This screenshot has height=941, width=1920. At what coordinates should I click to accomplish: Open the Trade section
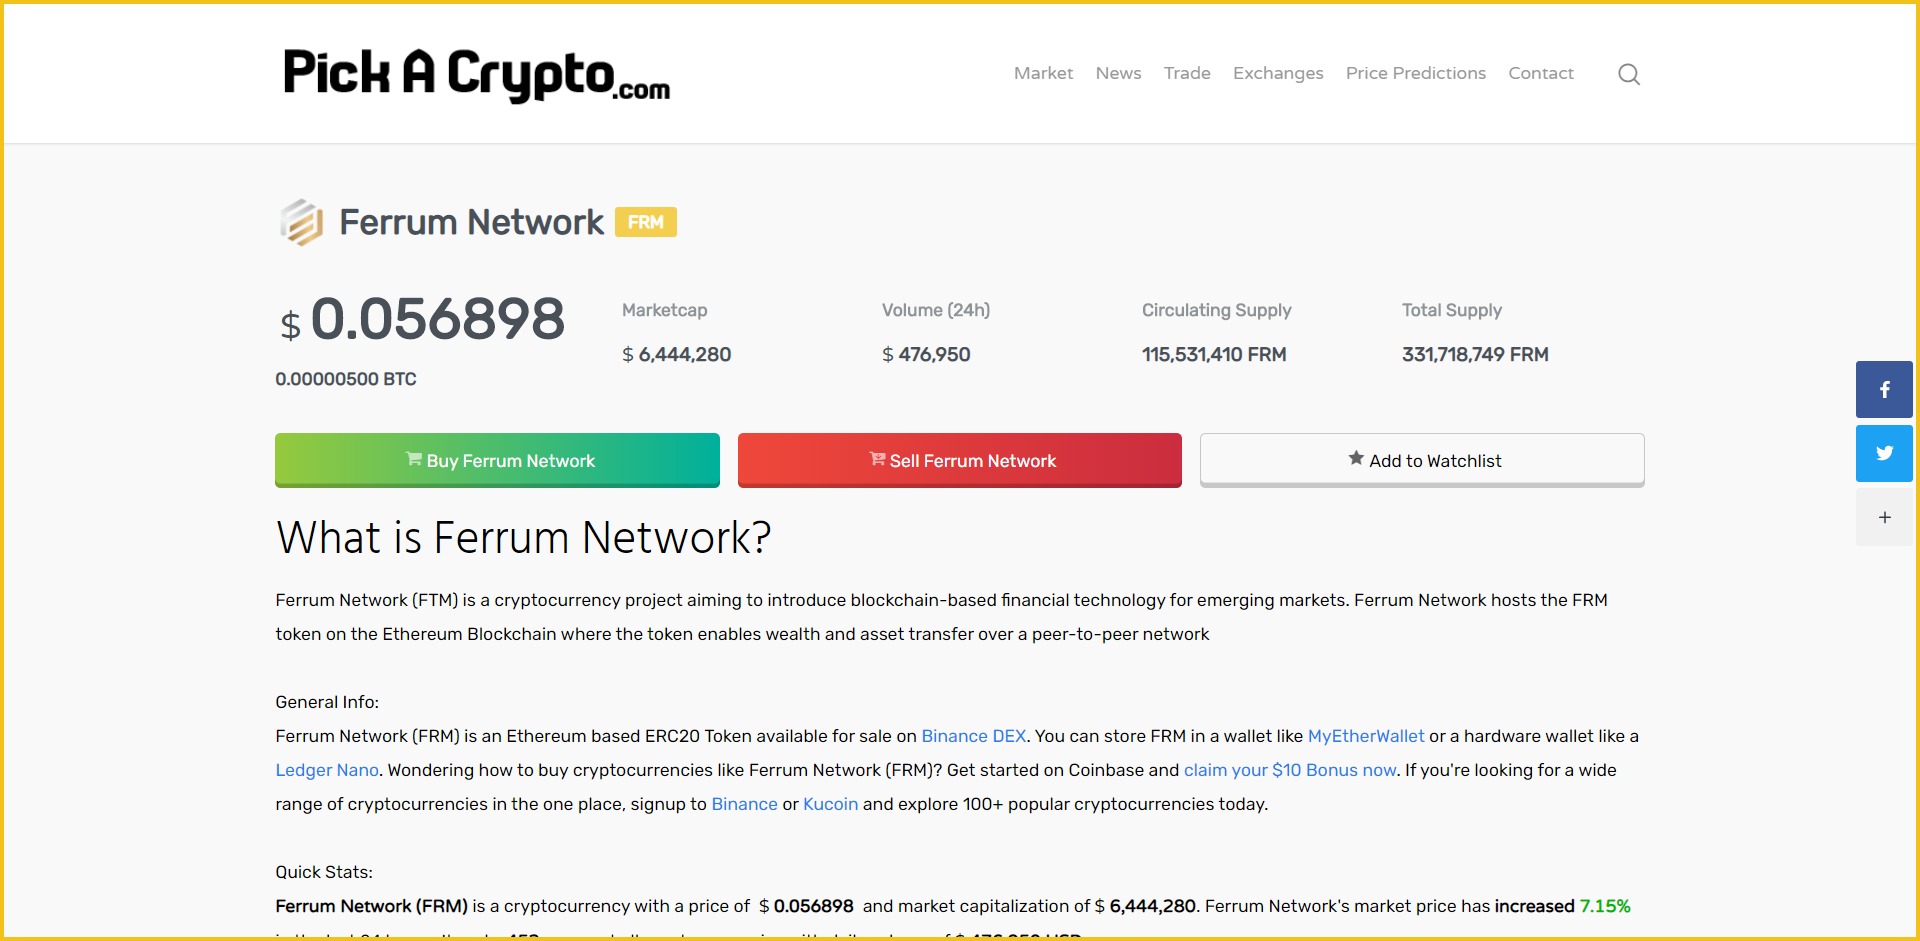[x=1187, y=73]
